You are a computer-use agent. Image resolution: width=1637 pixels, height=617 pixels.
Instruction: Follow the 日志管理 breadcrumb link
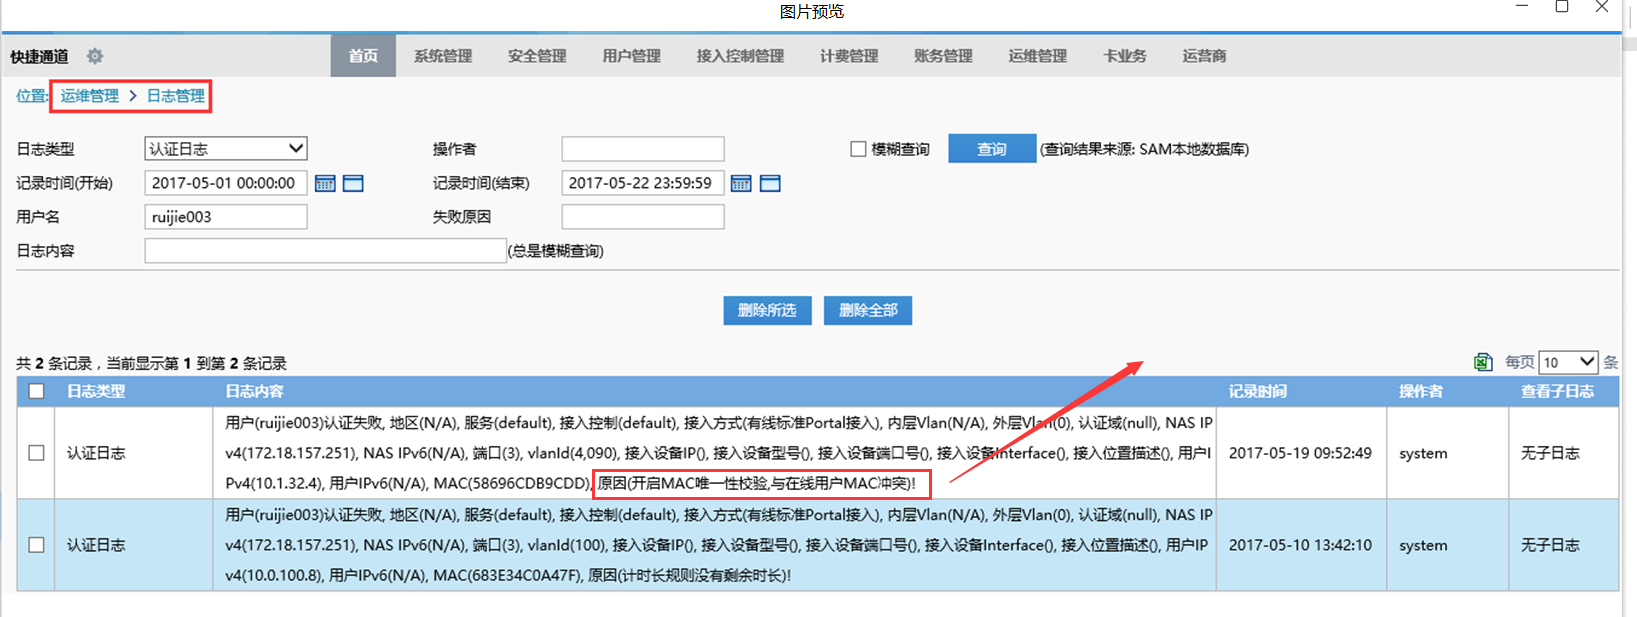click(176, 96)
